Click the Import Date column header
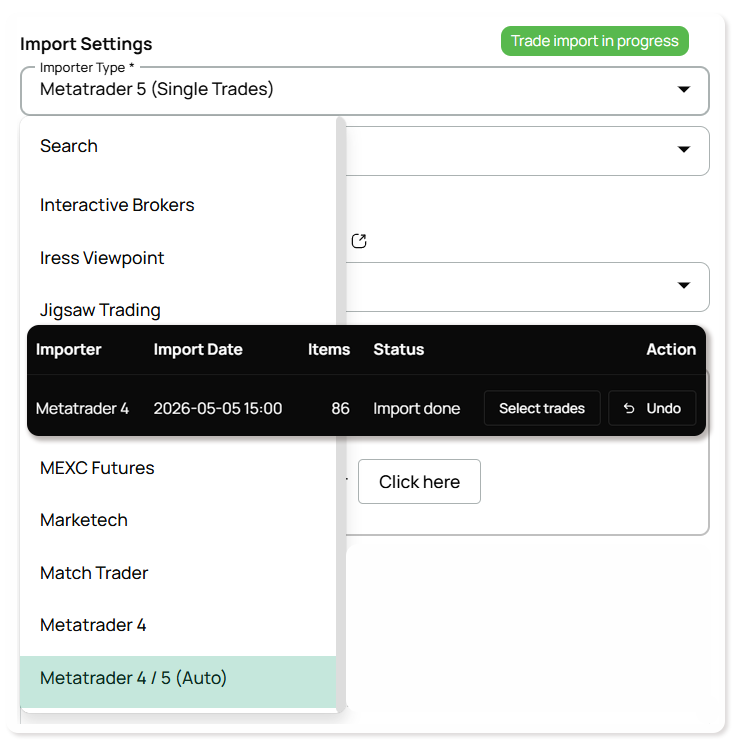 click(198, 349)
